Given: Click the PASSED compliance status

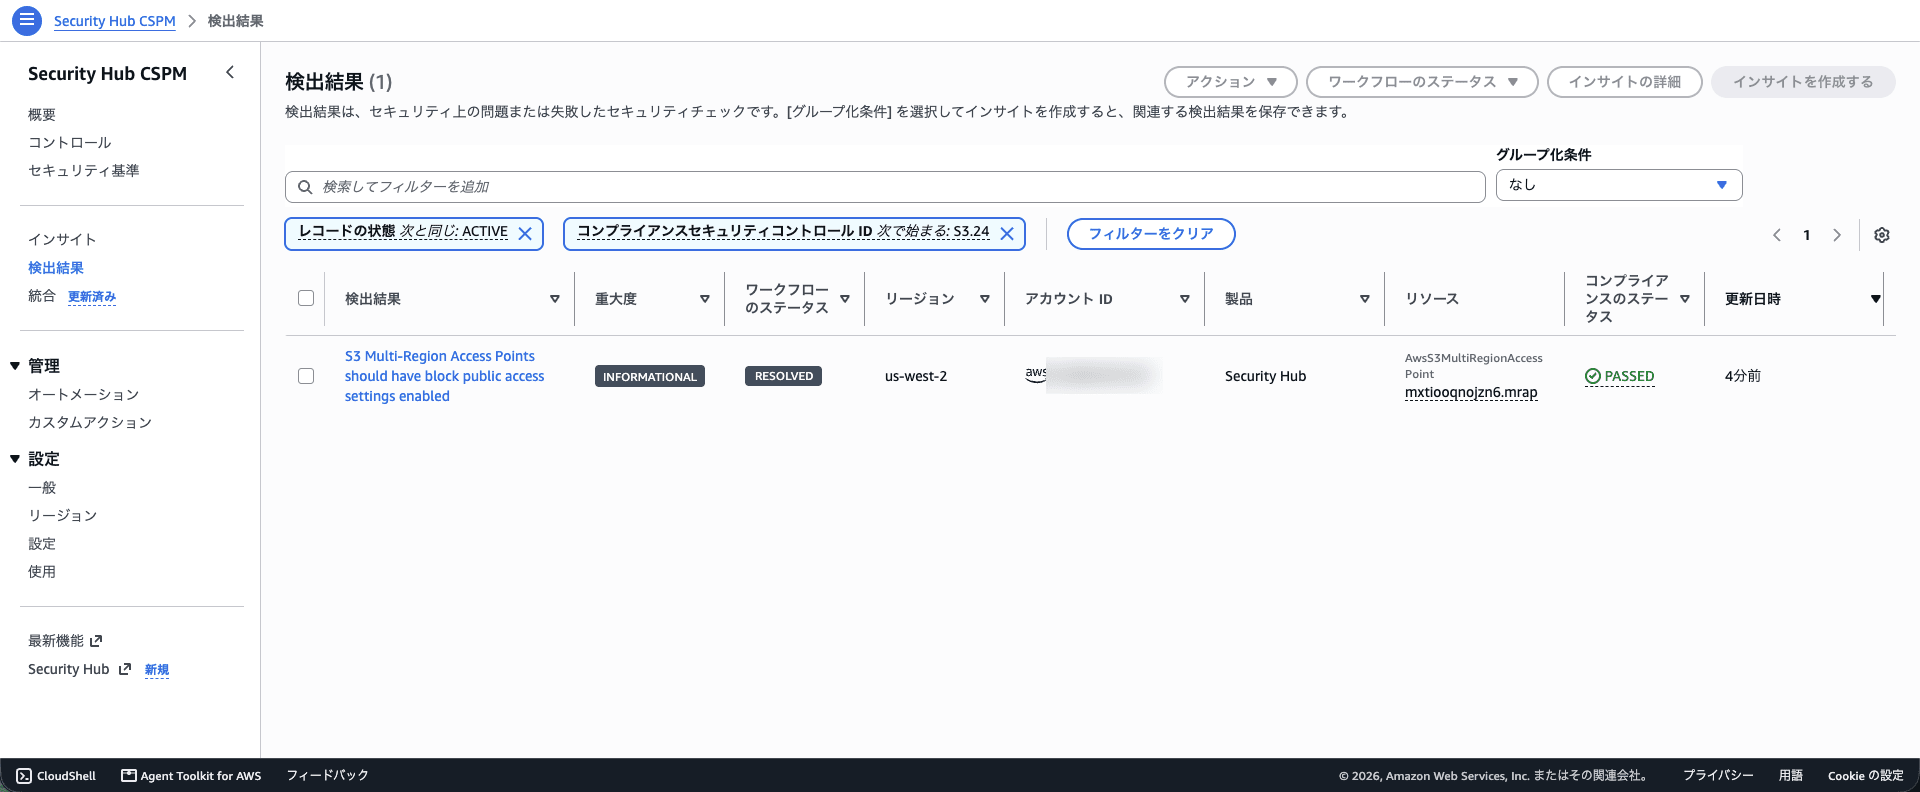Looking at the screenshot, I should (1620, 376).
